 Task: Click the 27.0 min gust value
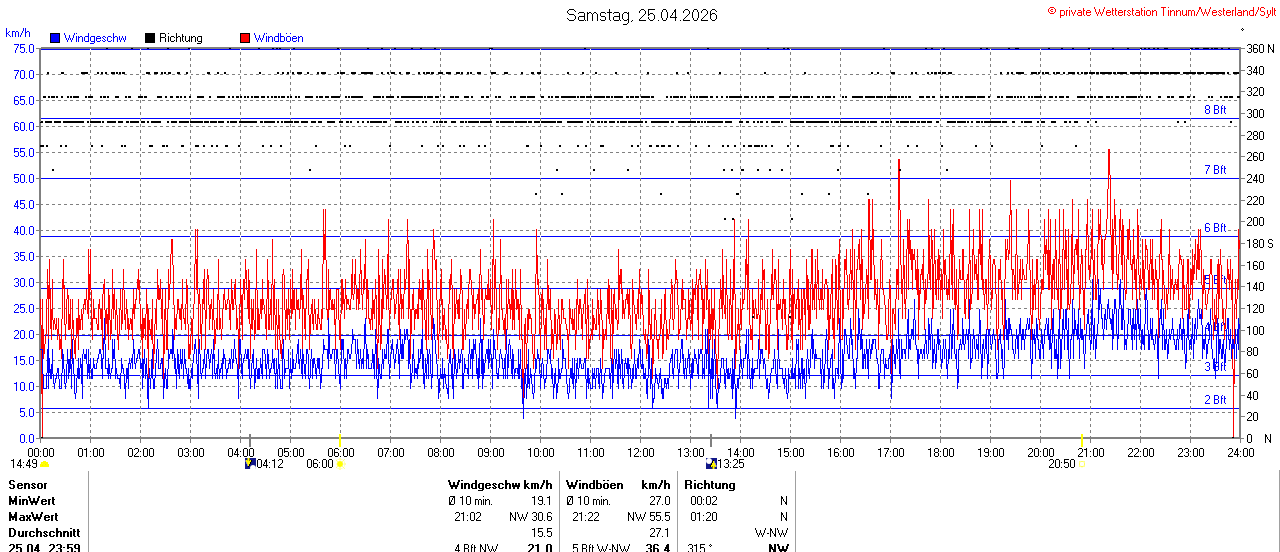[x=659, y=501]
